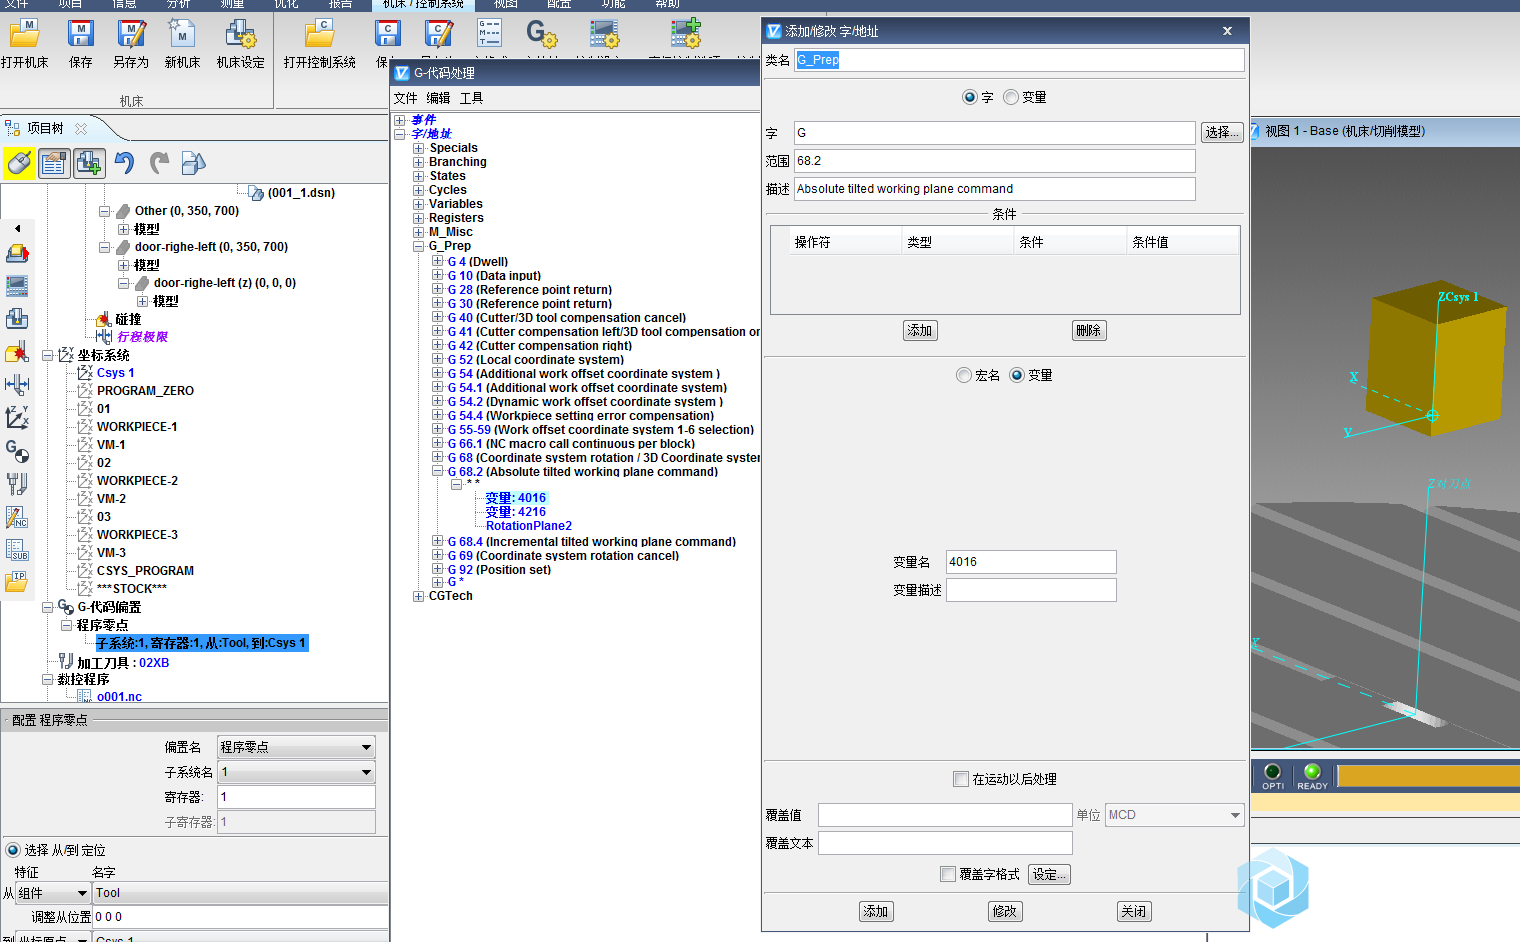Collapse the 字/地址 node in G-code tree
The height and width of the screenshot is (942, 1520).
pos(400,134)
